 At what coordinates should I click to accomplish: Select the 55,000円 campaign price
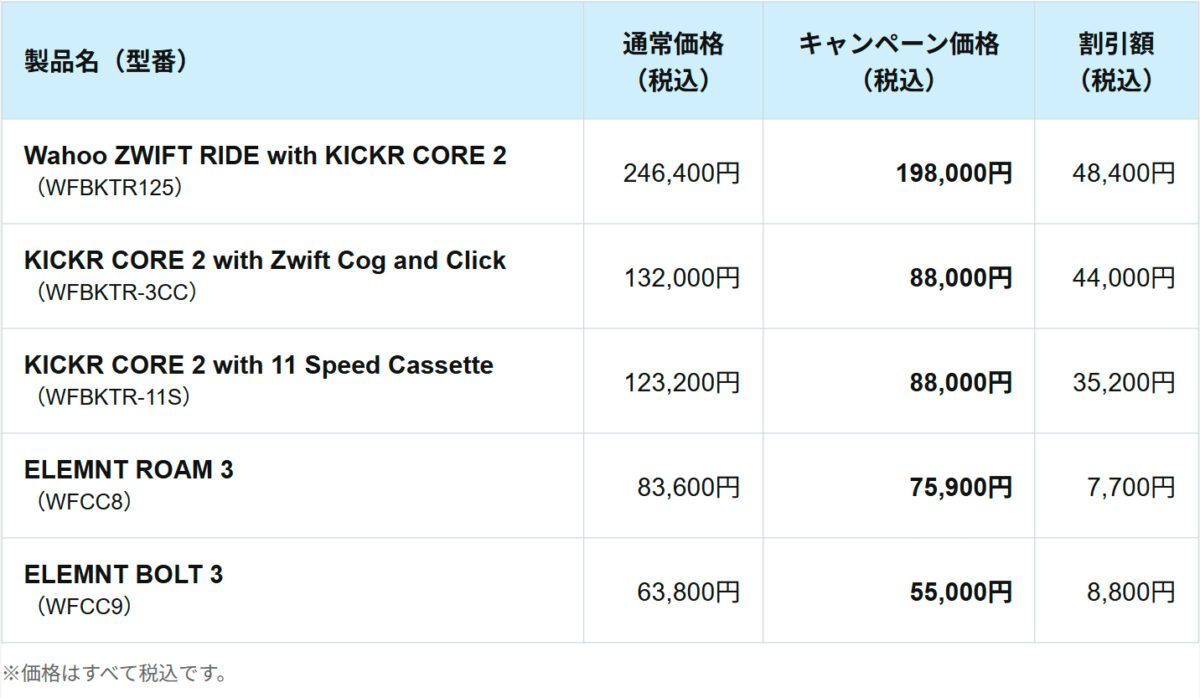[x=961, y=592]
